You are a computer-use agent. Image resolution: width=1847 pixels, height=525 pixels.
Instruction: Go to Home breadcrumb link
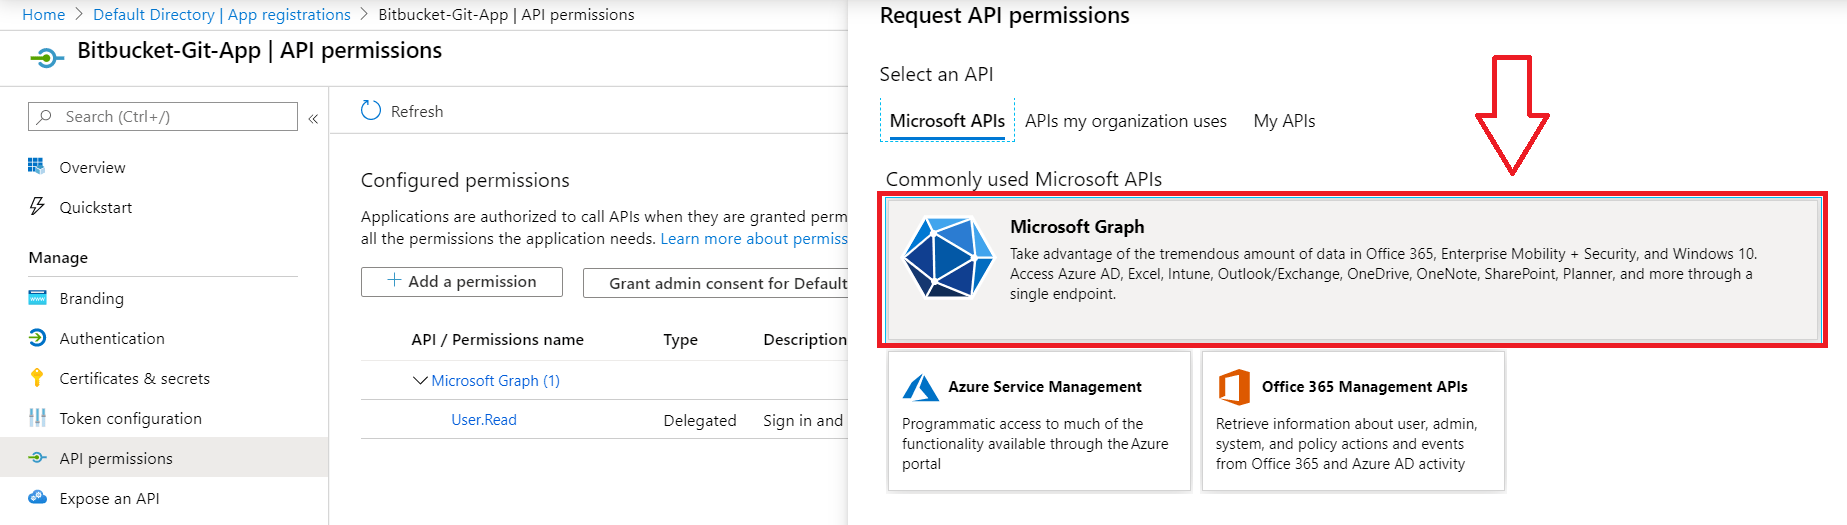(x=44, y=14)
